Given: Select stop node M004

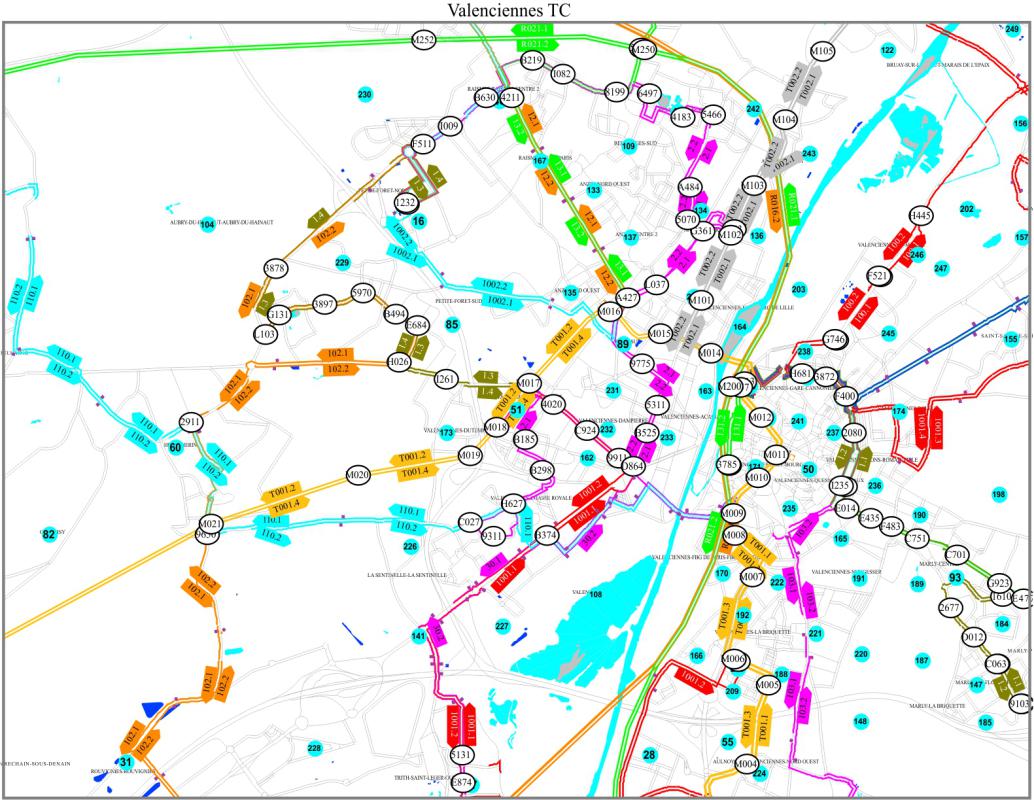Looking at the screenshot, I should pyautogui.click(x=747, y=764).
